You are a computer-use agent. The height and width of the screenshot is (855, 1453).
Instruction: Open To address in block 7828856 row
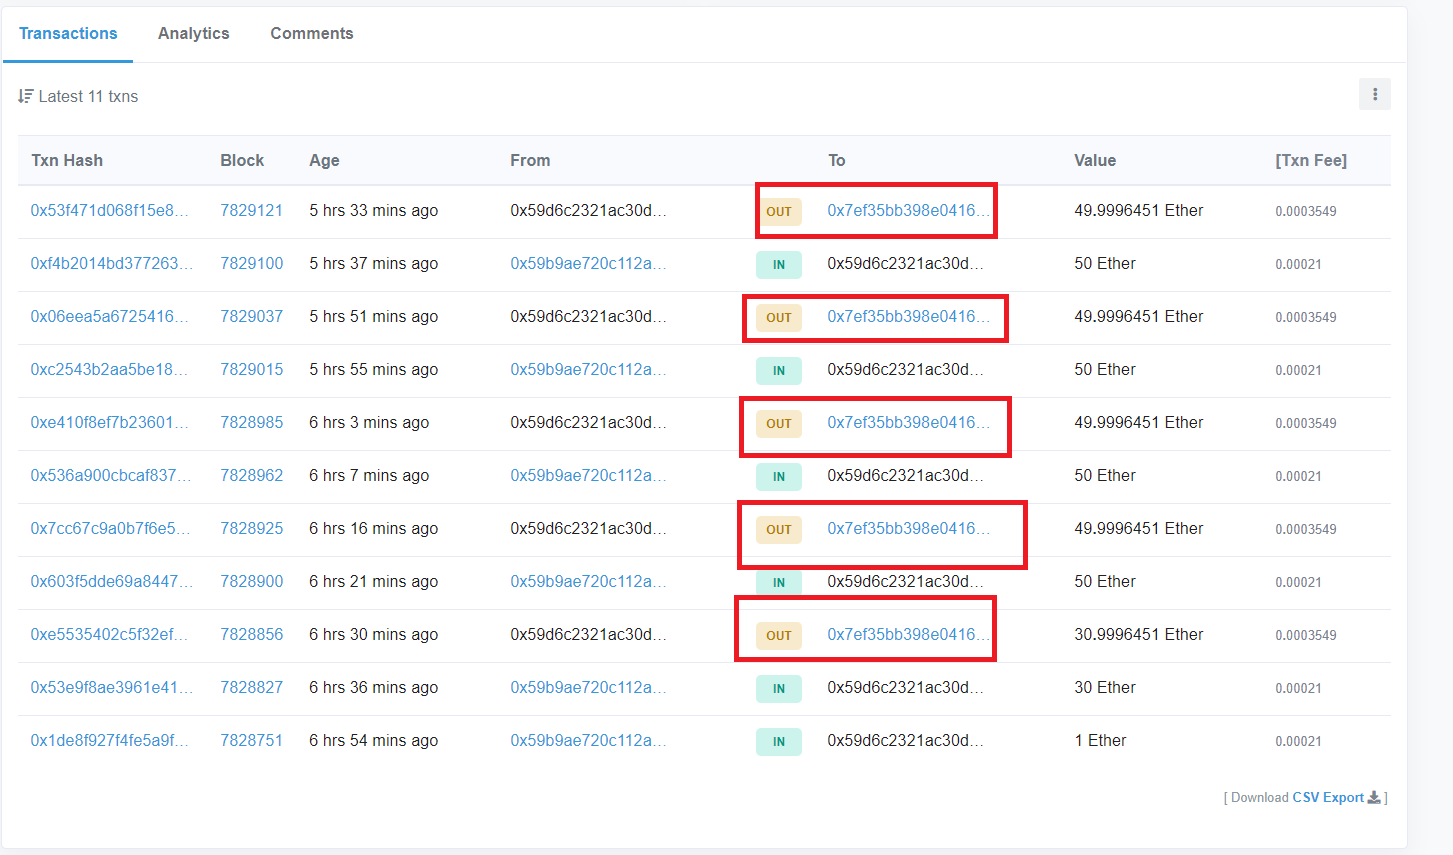(x=908, y=634)
